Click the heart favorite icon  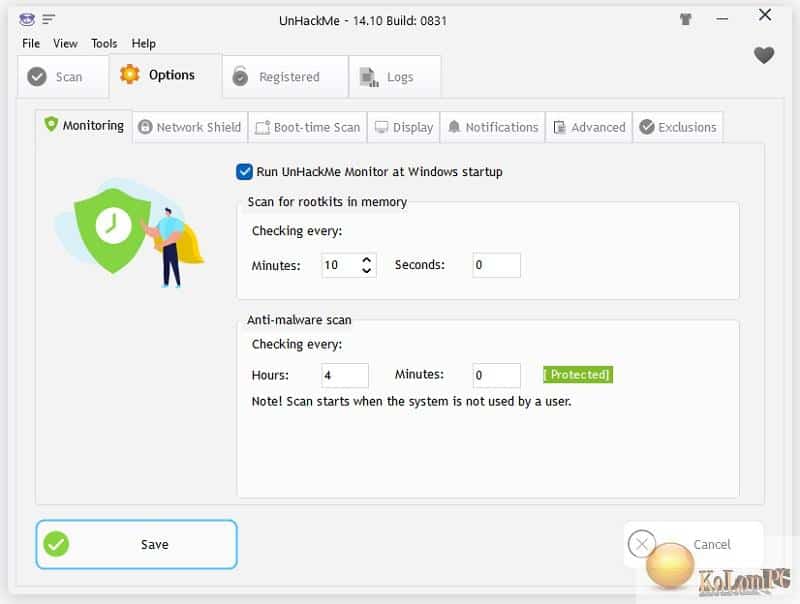point(764,55)
